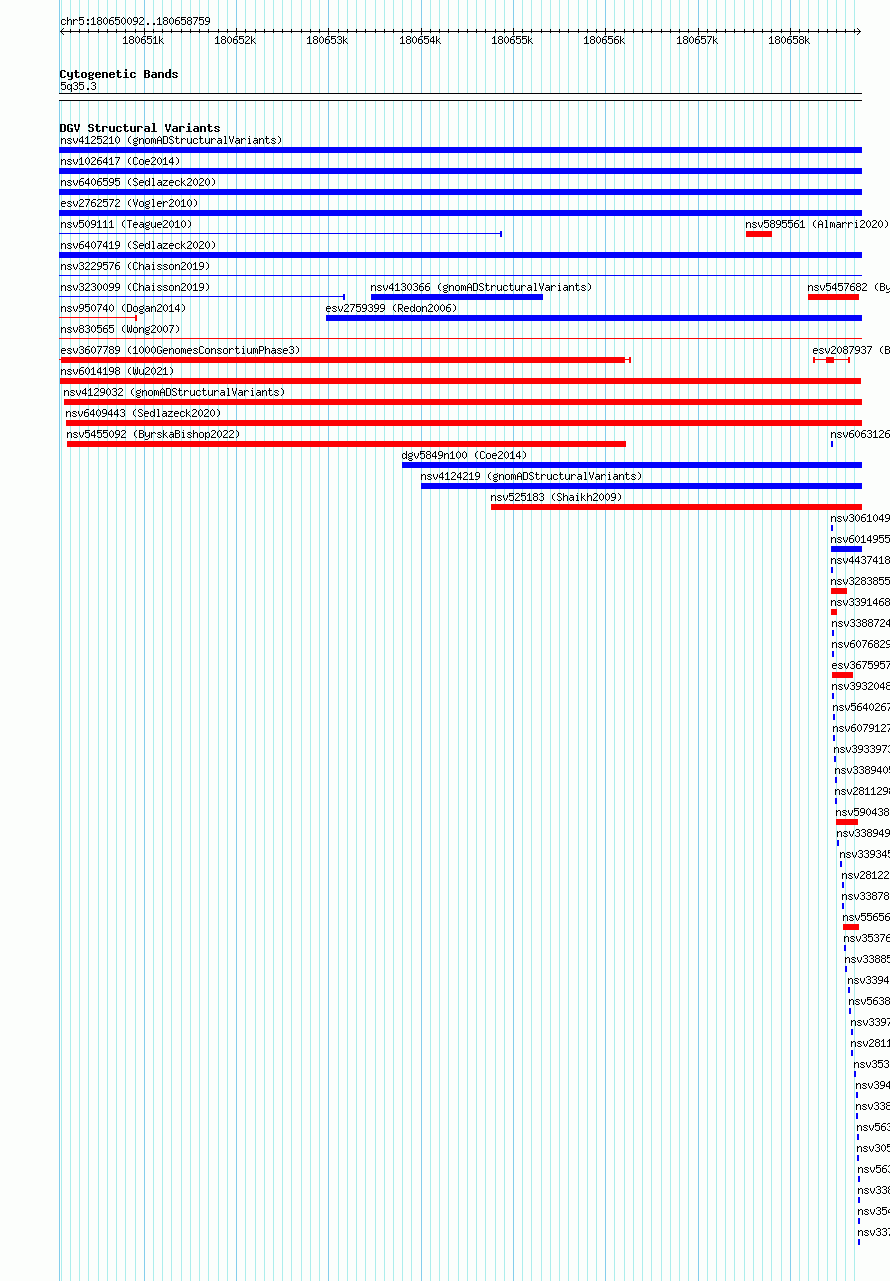
Task: Click the 180651k ruler tick label
Action: click(143, 40)
